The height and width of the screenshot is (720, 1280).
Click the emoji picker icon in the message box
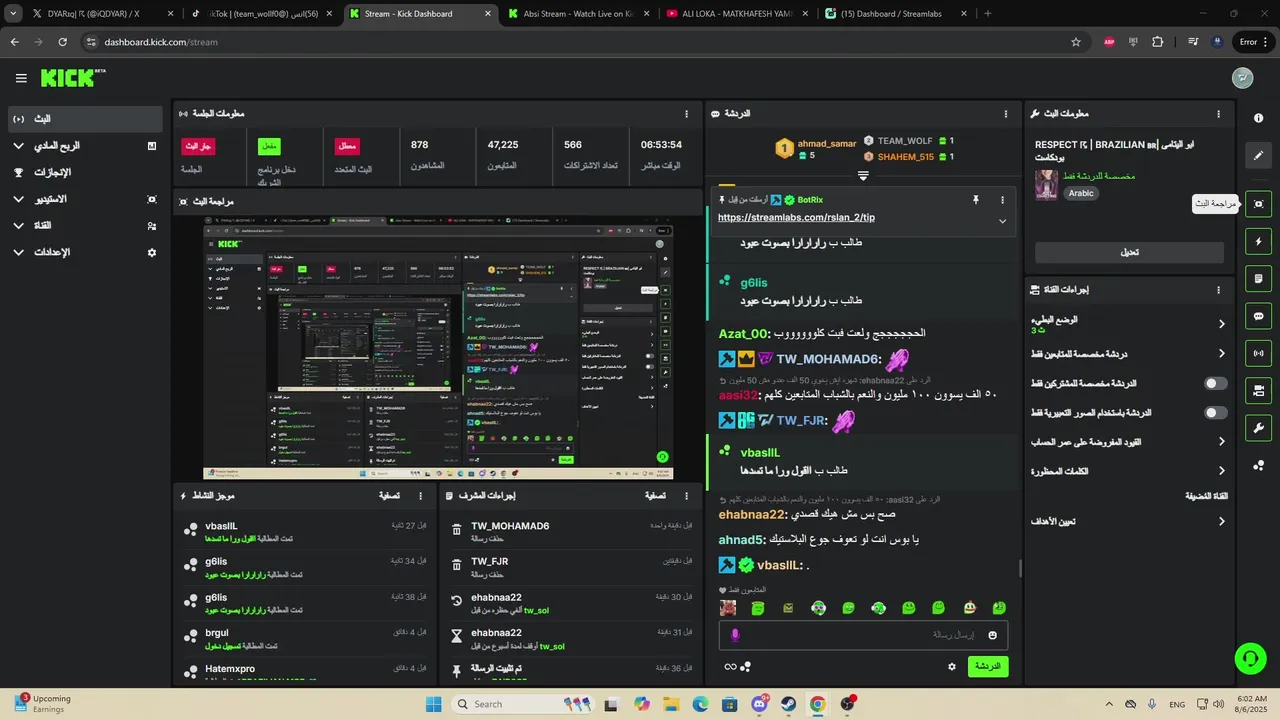point(993,635)
